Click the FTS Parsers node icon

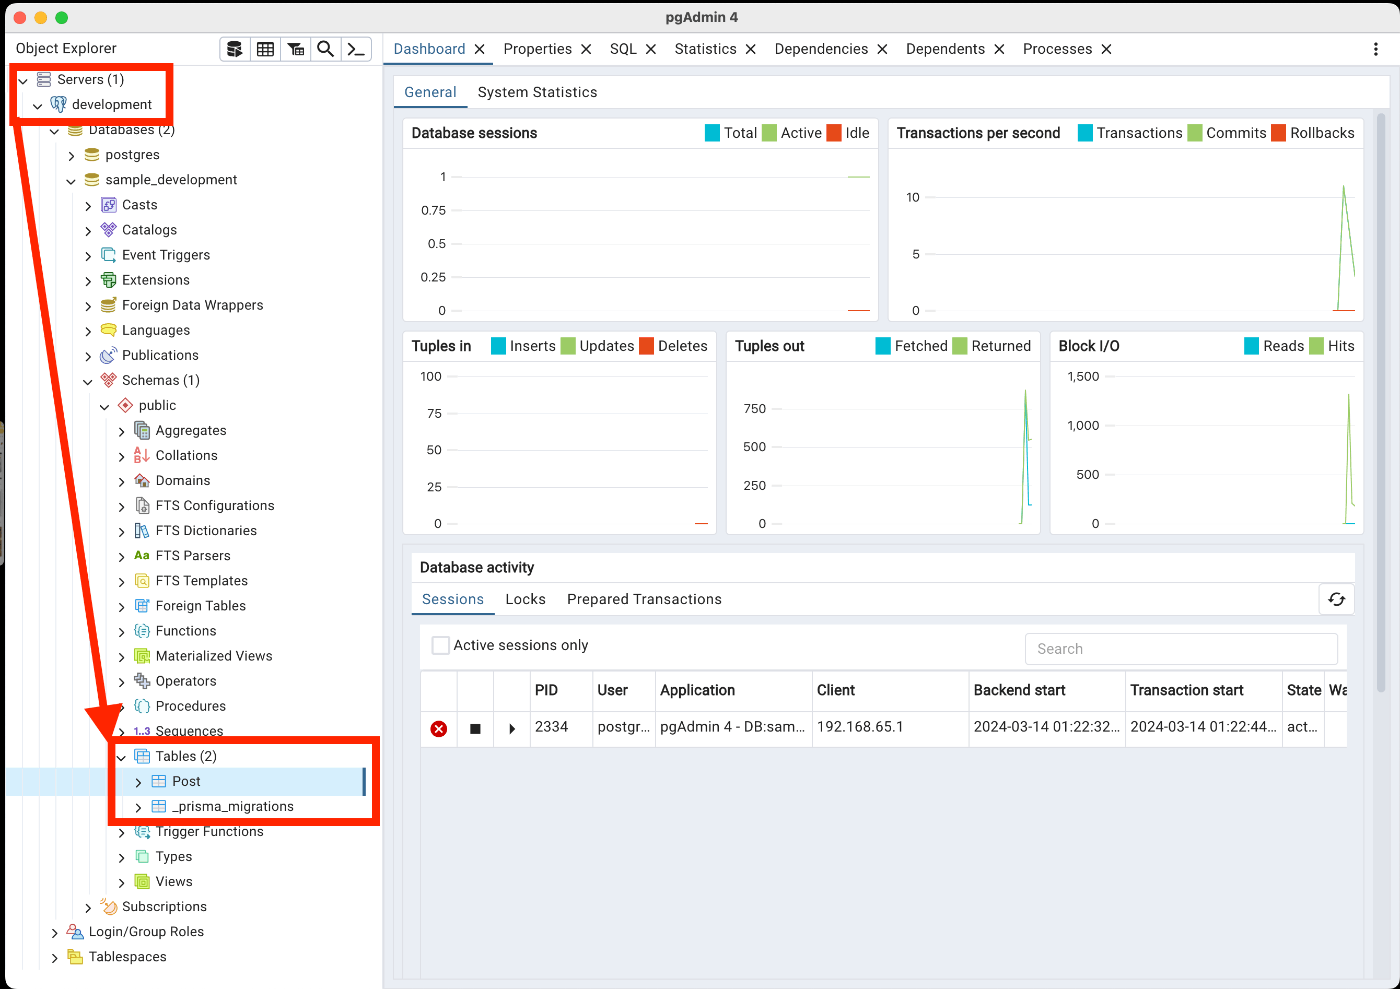[142, 556]
